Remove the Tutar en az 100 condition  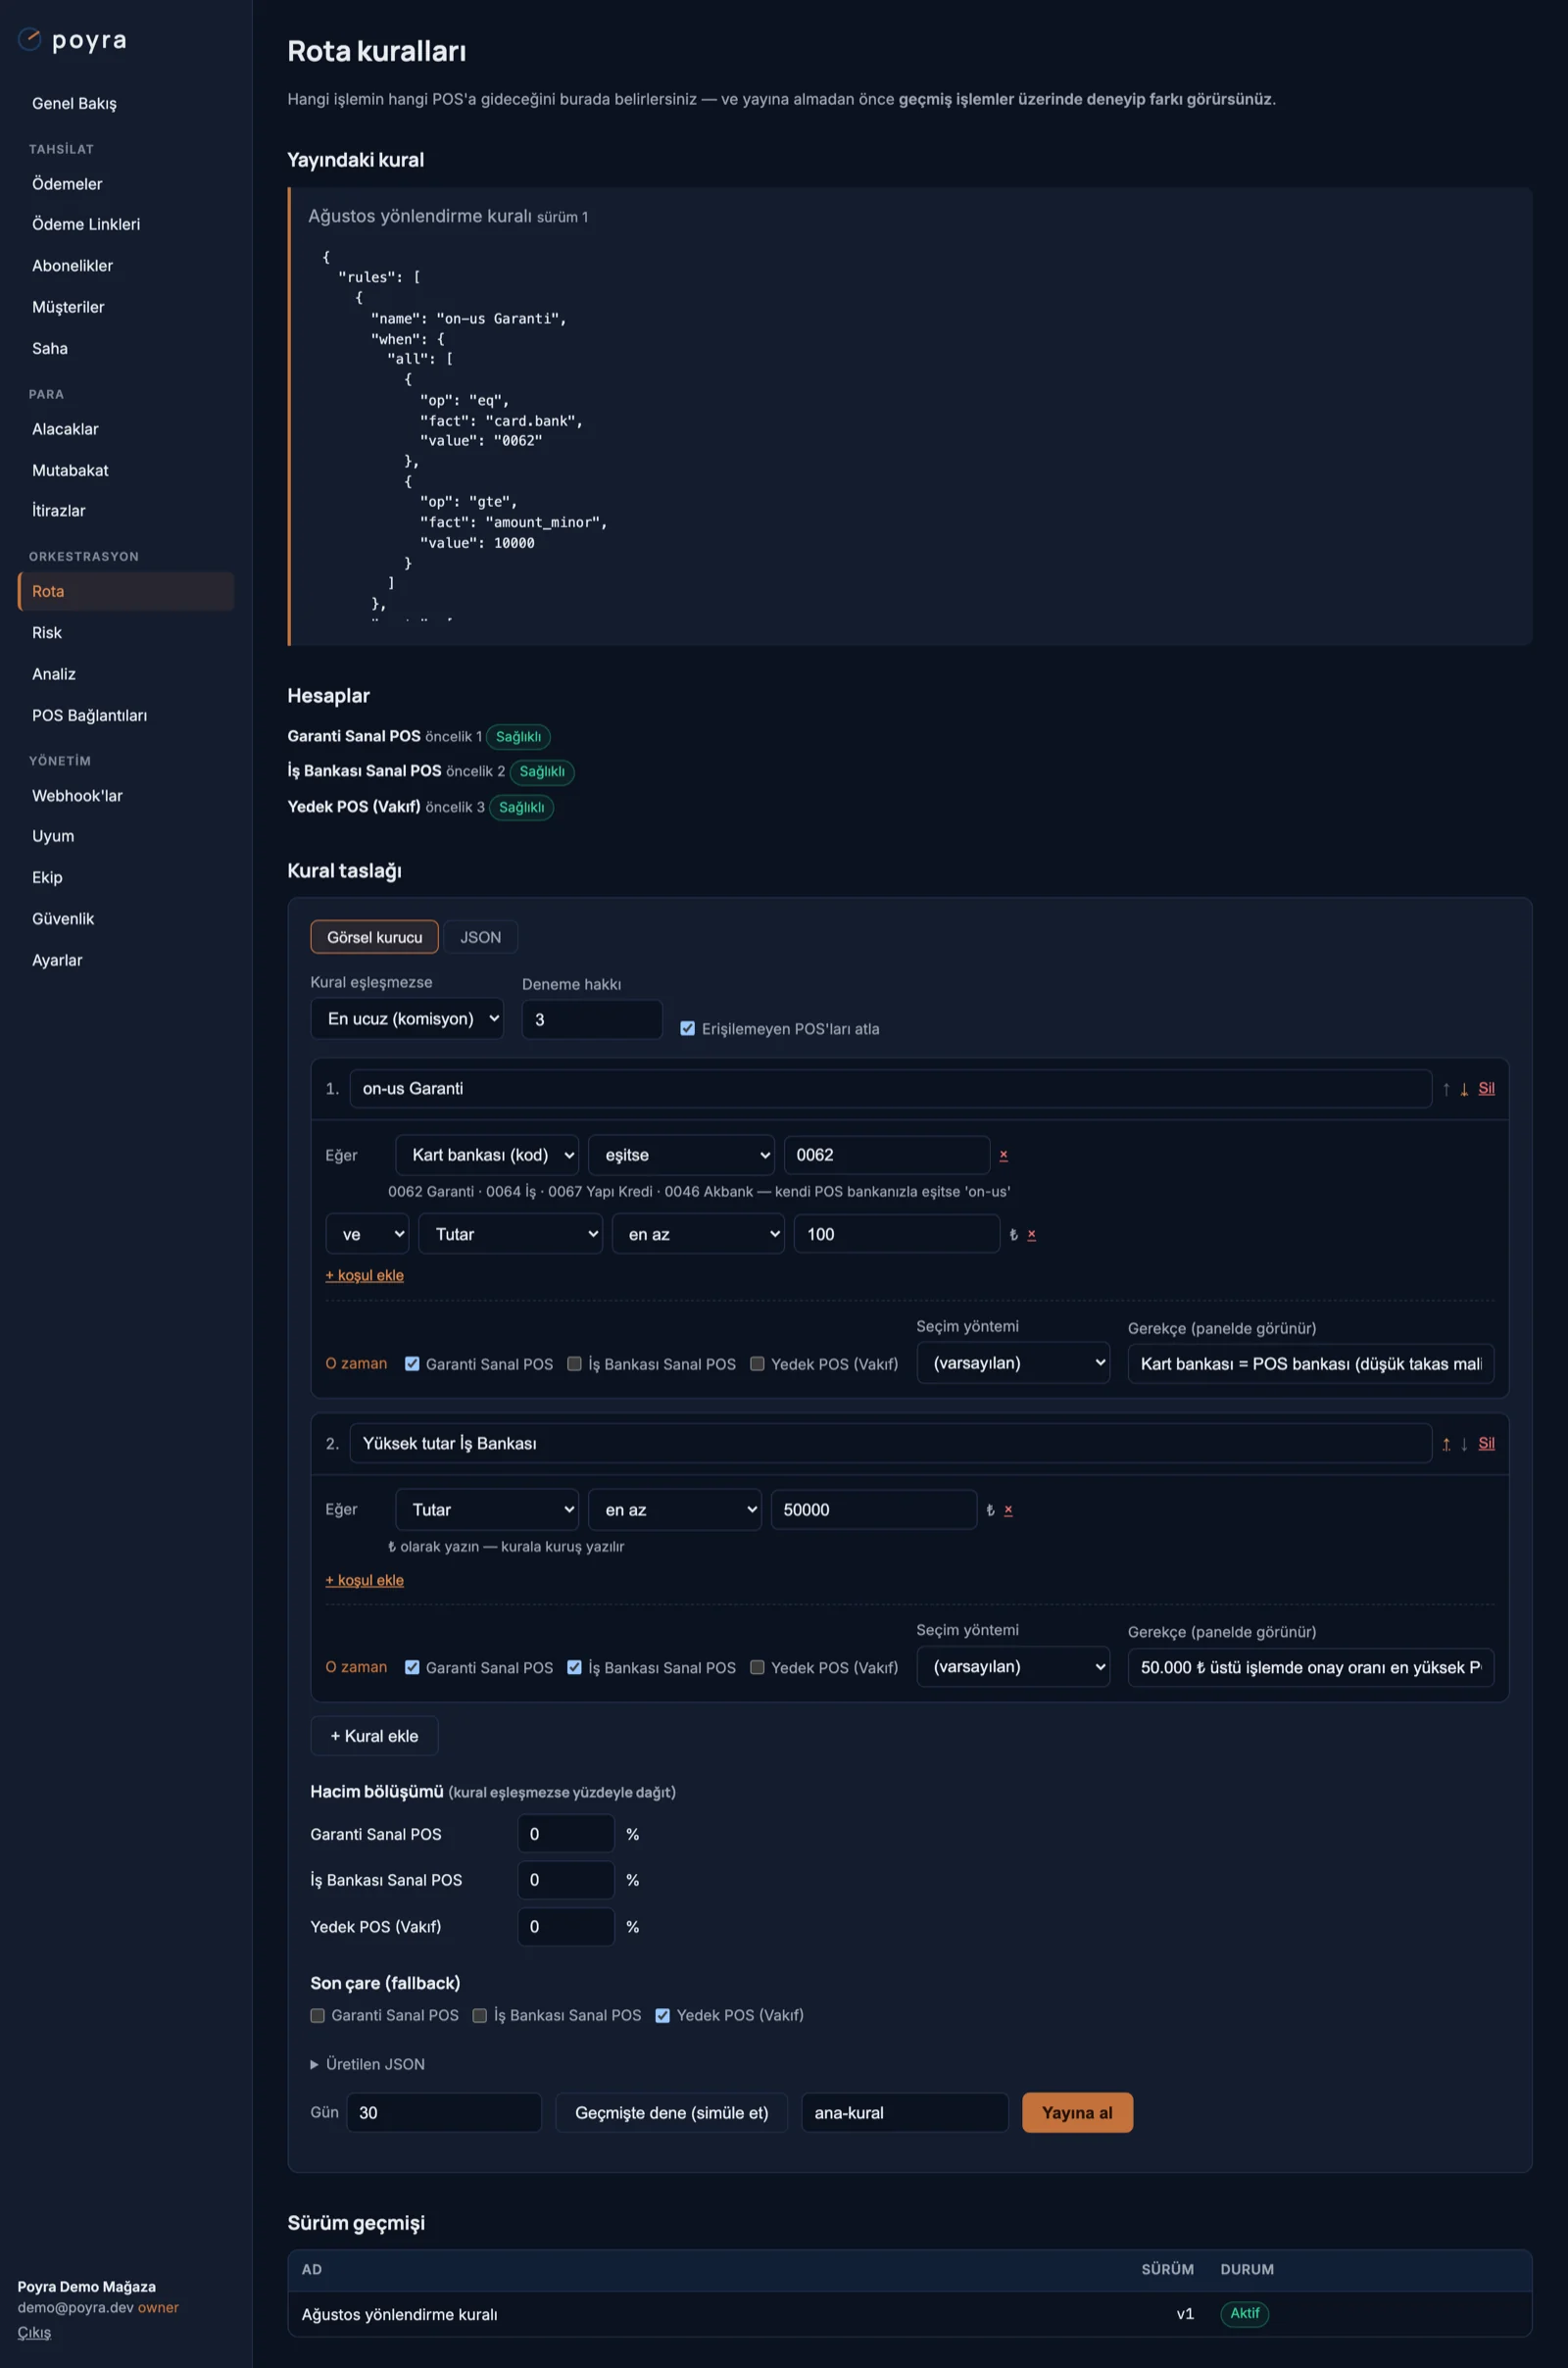click(1031, 1235)
